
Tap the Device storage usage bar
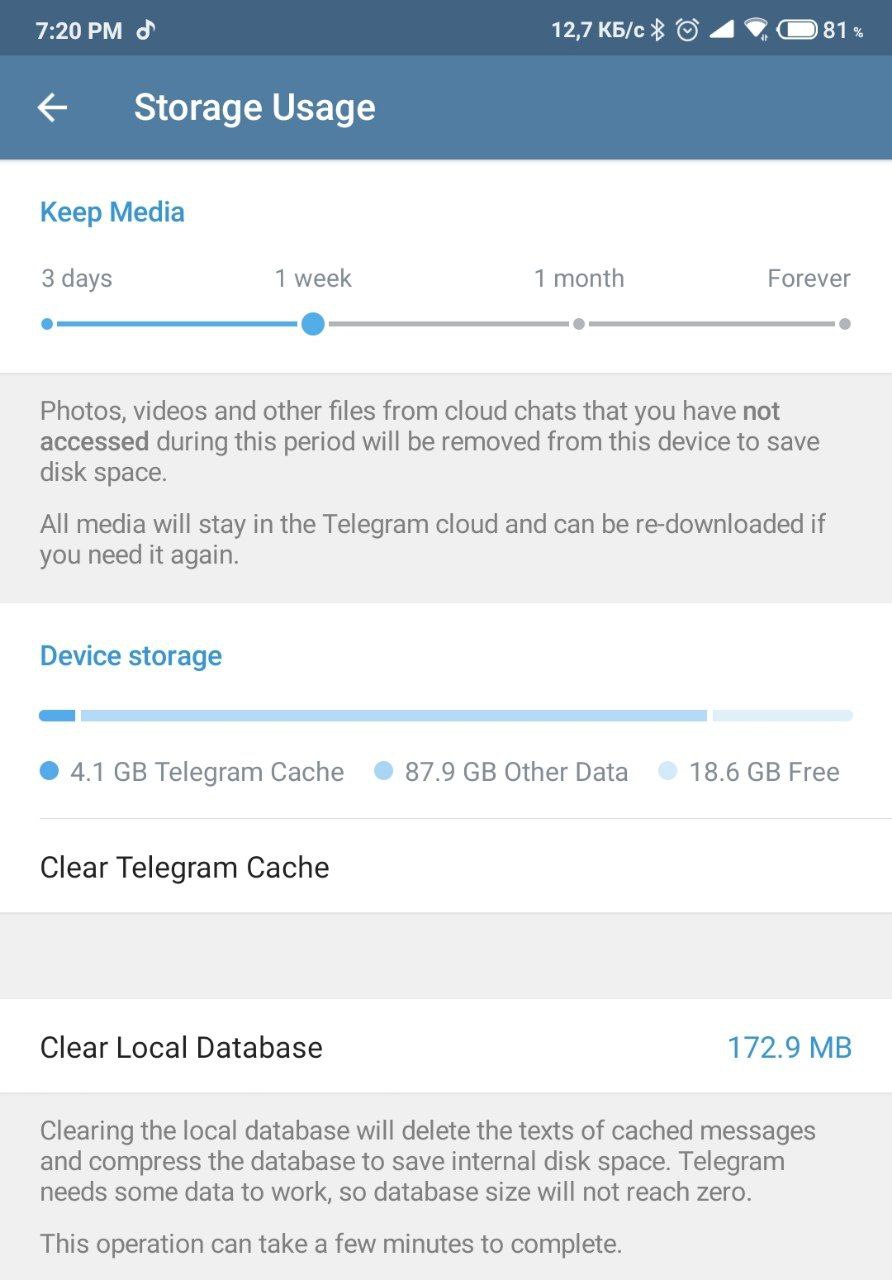(445, 715)
